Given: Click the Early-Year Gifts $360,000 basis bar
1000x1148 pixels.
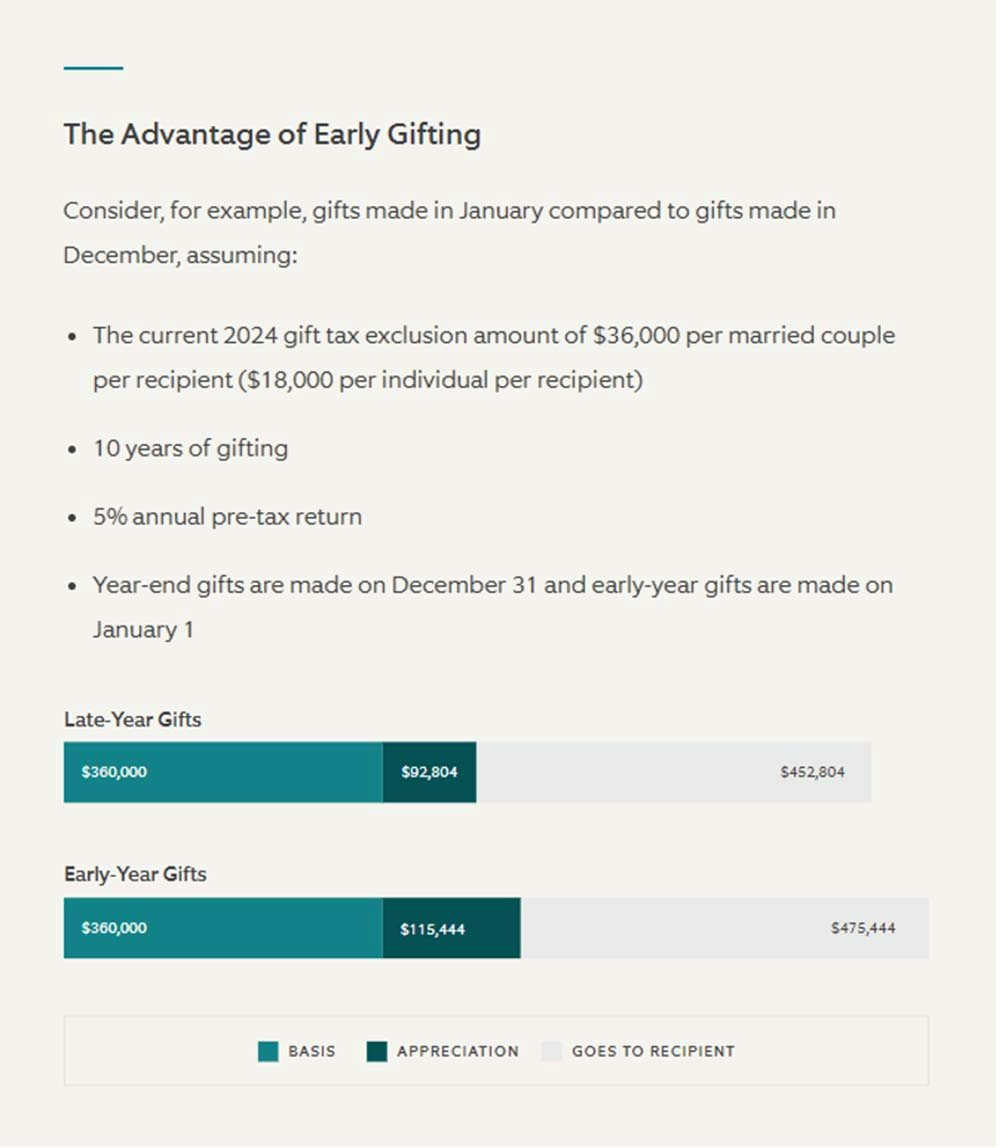Looking at the screenshot, I should click(x=222, y=928).
